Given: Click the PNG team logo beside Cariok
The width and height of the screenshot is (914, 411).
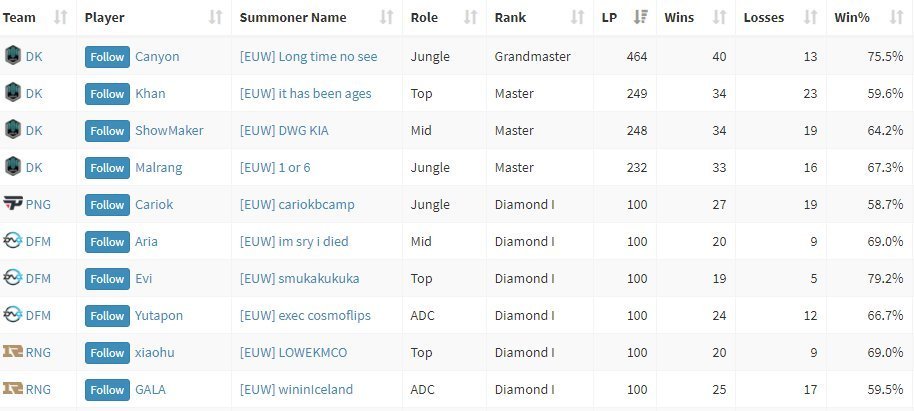Looking at the screenshot, I should [13, 203].
